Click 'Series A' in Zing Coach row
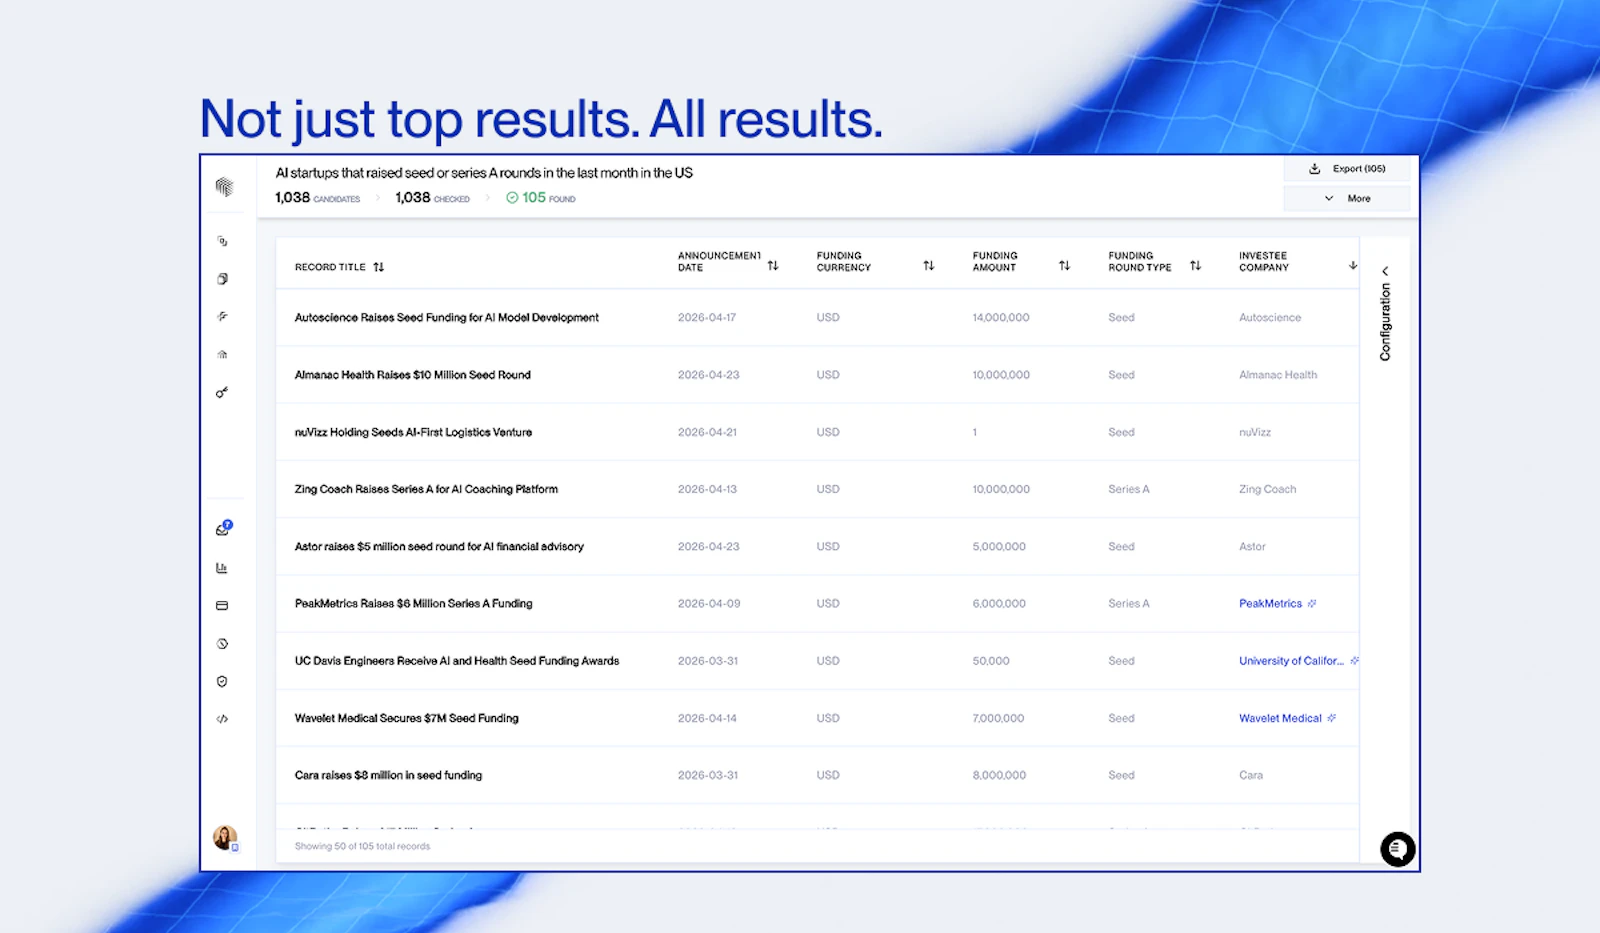This screenshot has height=933, width=1600. 1129,489
